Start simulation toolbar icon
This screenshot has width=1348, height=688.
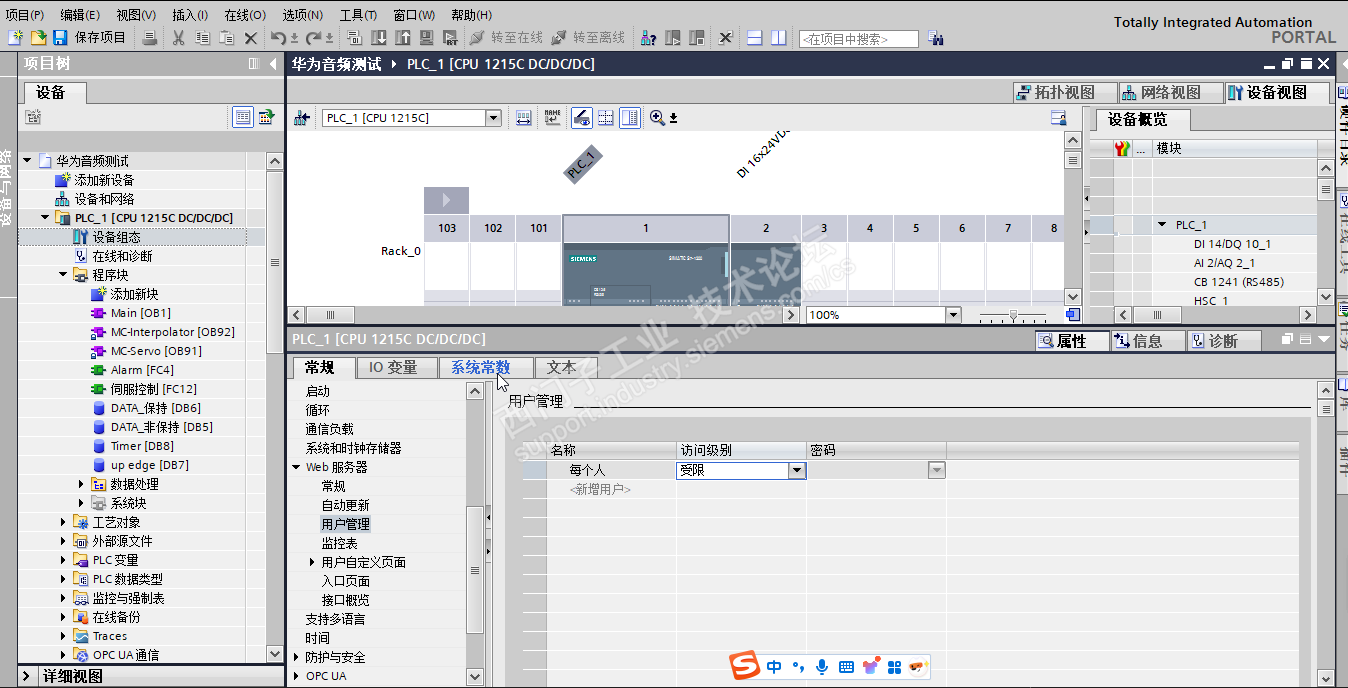coord(427,38)
